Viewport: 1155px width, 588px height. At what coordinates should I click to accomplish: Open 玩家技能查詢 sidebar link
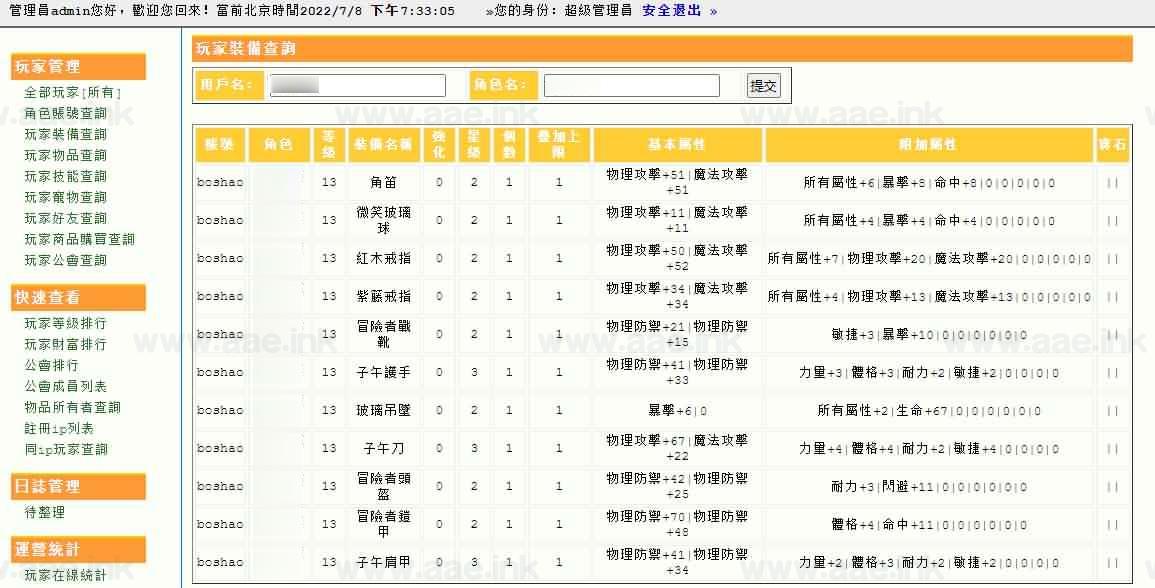[66, 177]
